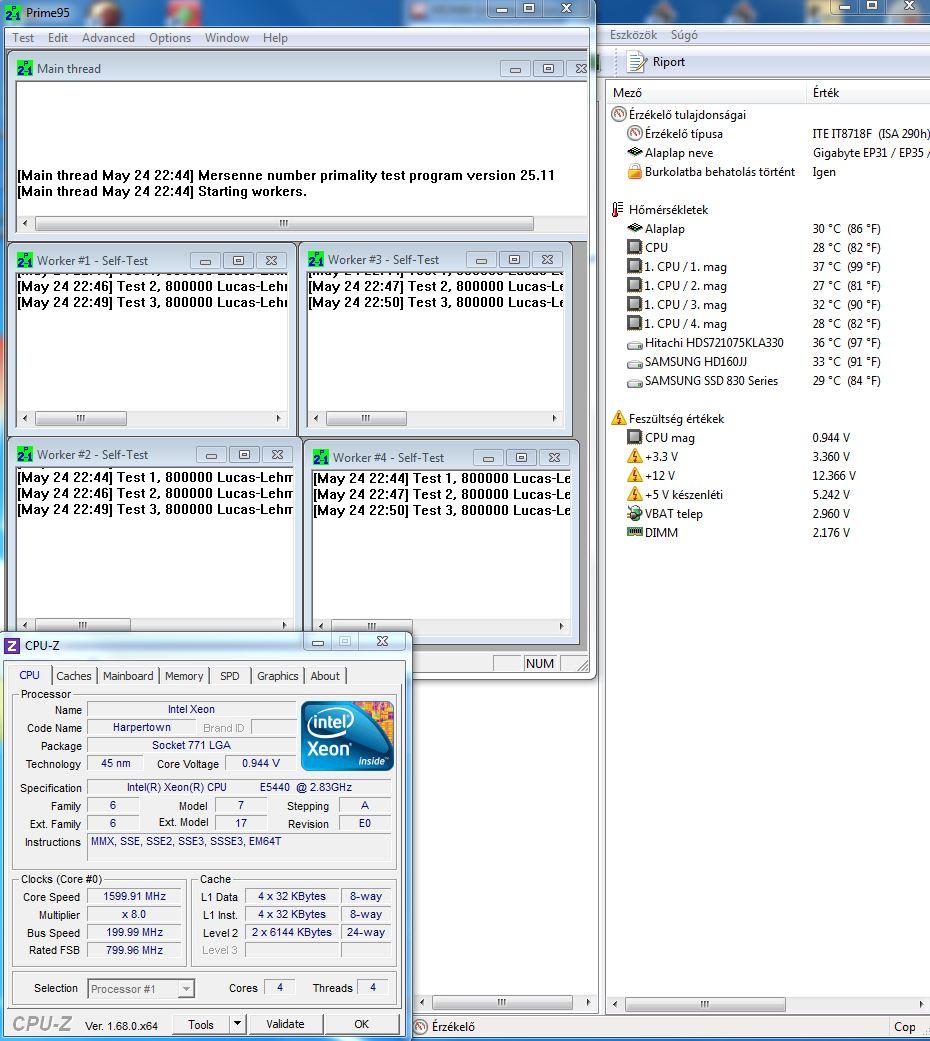930x1041 pixels.
Task: Click the Hőmérsékletek thermometer icon
Action: coord(618,209)
